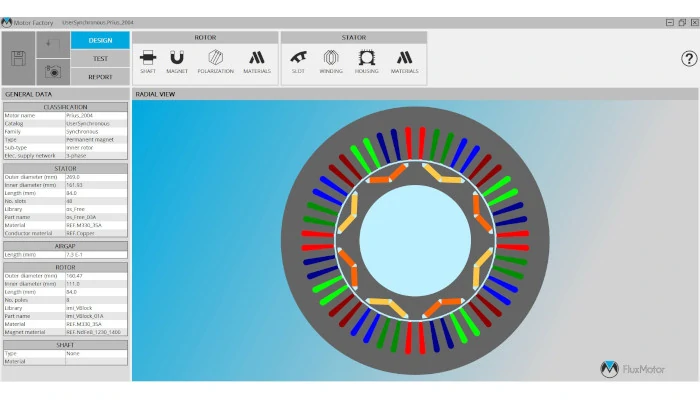The width and height of the screenshot is (700, 400).
Task: Click the save floppy disk icon
Action: (x=18, y=58)
